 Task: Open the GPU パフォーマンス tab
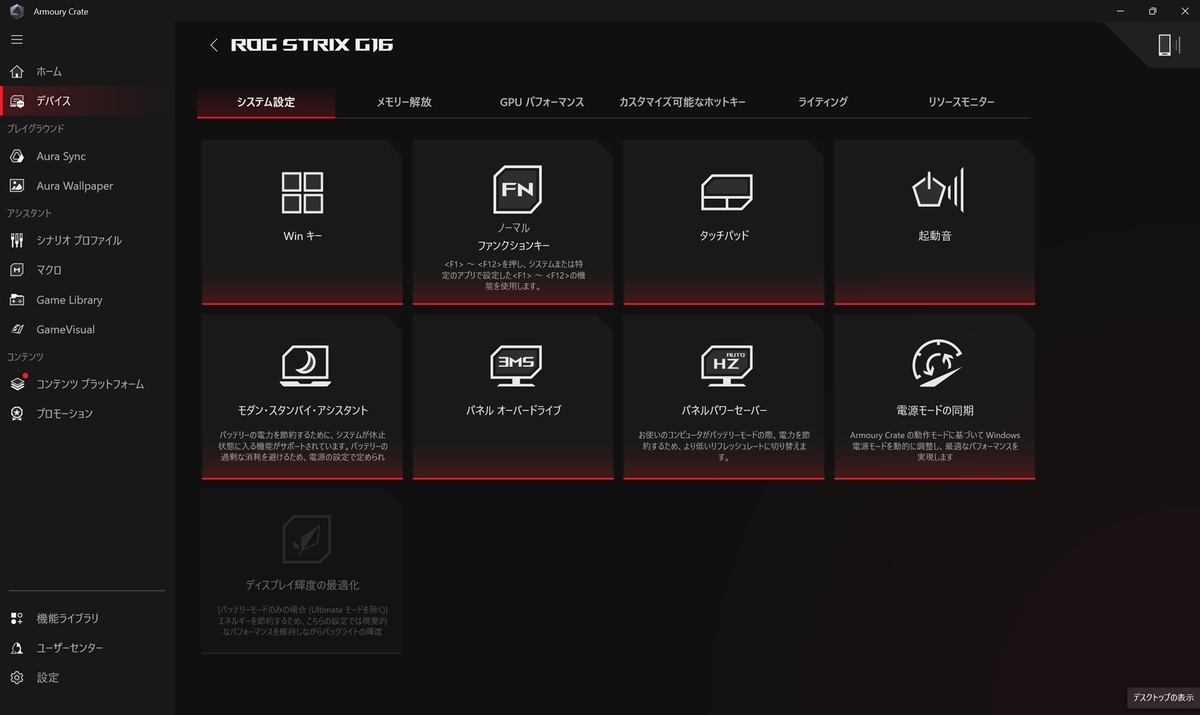click(542, 102)
